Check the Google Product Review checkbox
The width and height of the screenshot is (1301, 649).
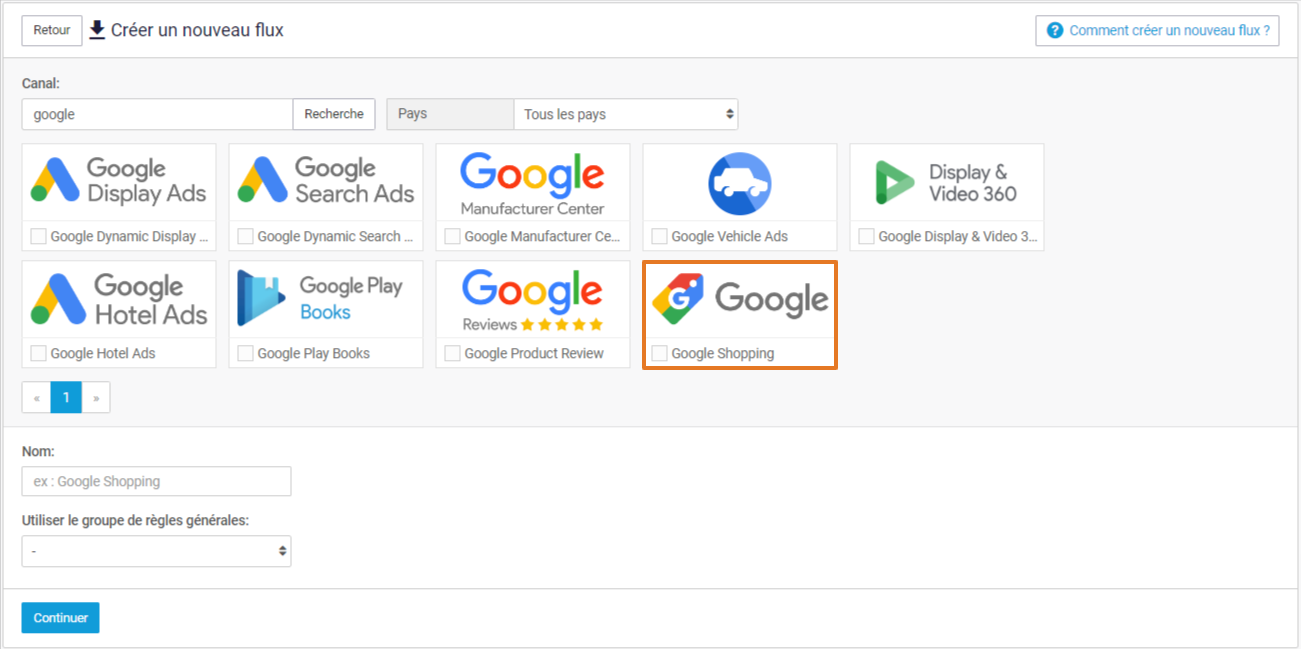[x=452, y=353]
